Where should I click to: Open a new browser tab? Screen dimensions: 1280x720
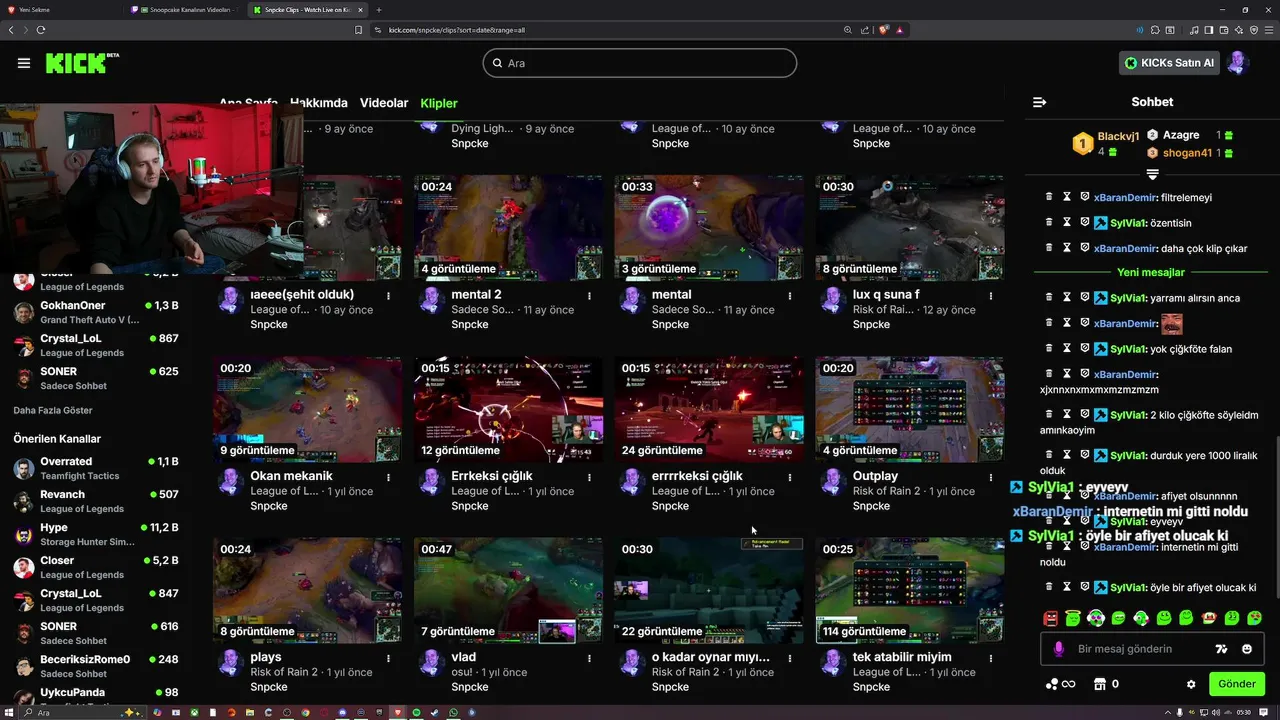[x=379, y=9]
